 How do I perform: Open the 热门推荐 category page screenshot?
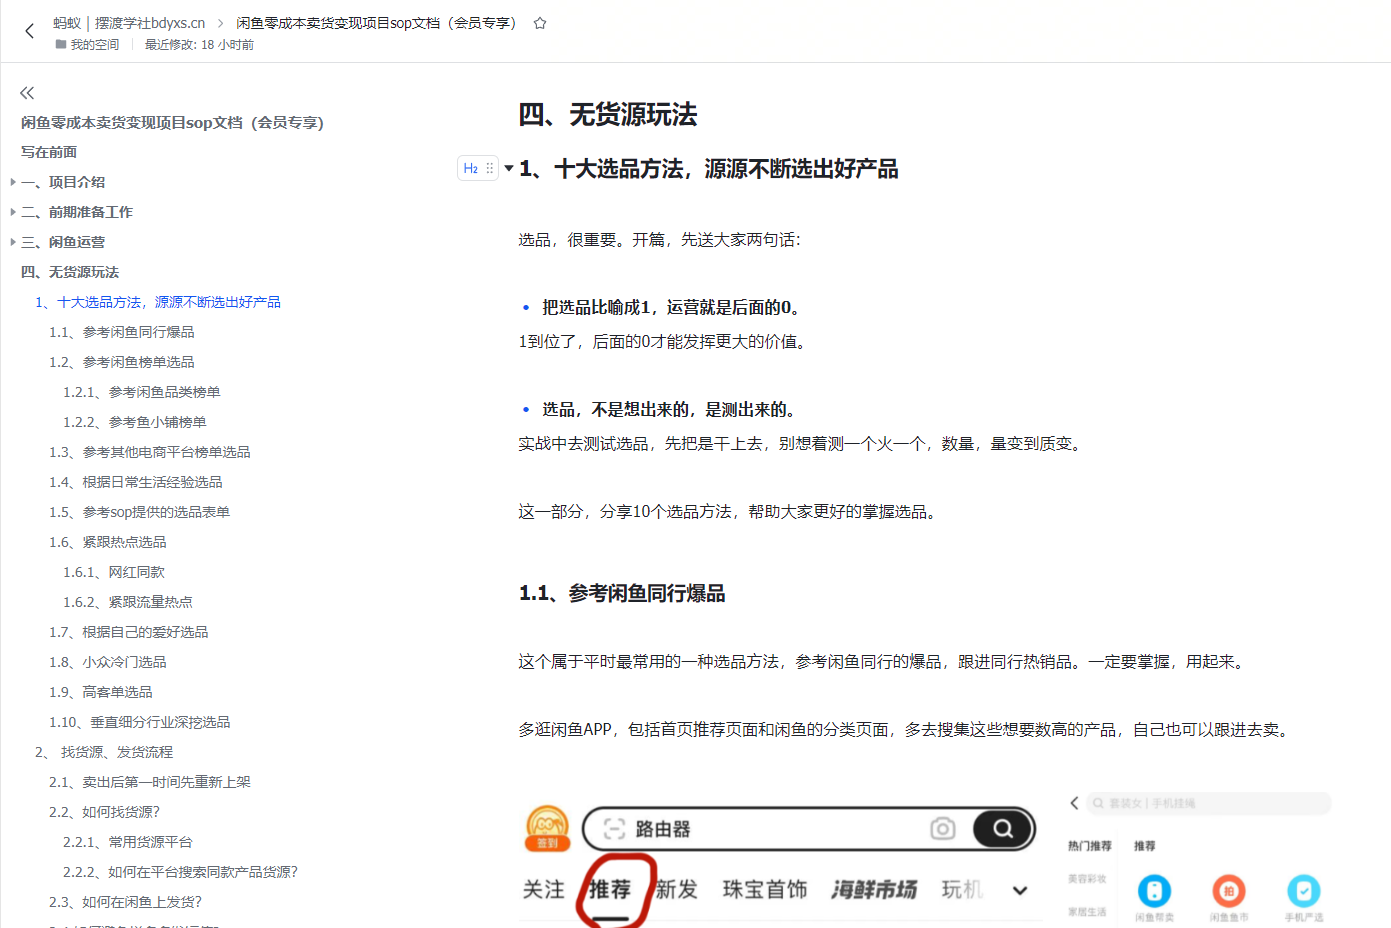pos(1200,860)
